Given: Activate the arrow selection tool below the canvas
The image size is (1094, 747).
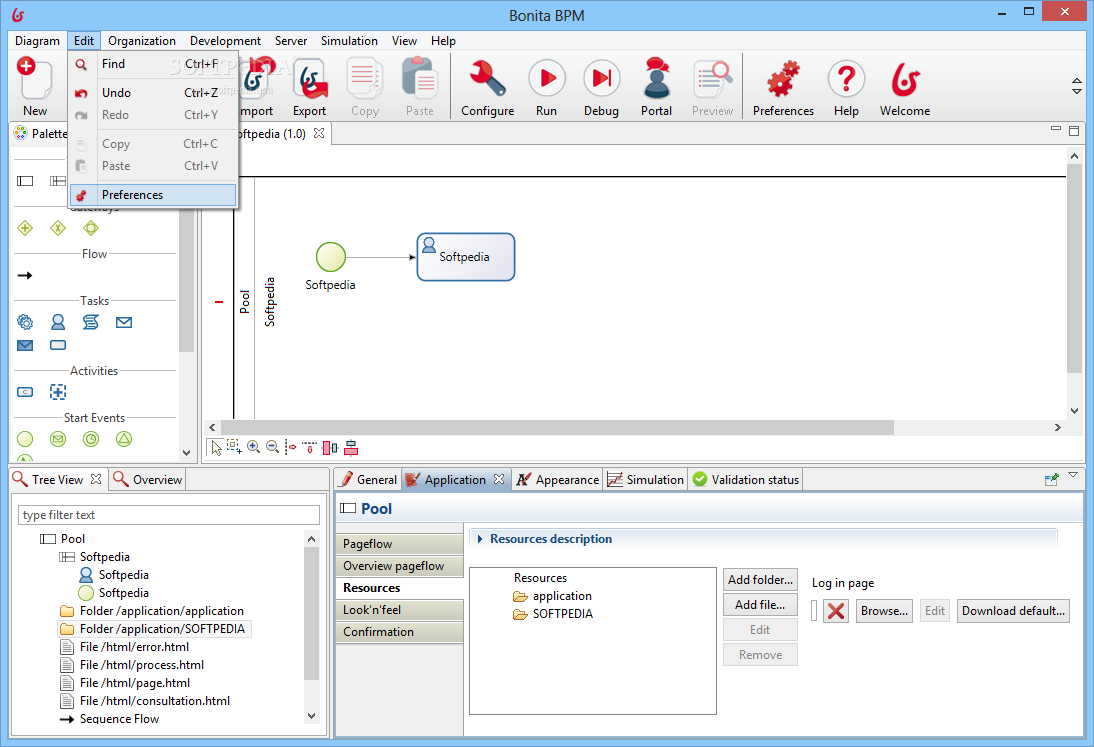Looking at the screenshot, I should [216, 447].
